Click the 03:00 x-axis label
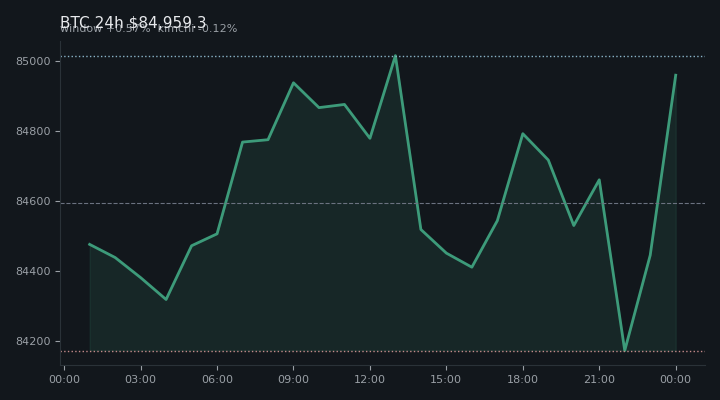The width and height of the screenshot is (720, 400). tap(141, 379)
